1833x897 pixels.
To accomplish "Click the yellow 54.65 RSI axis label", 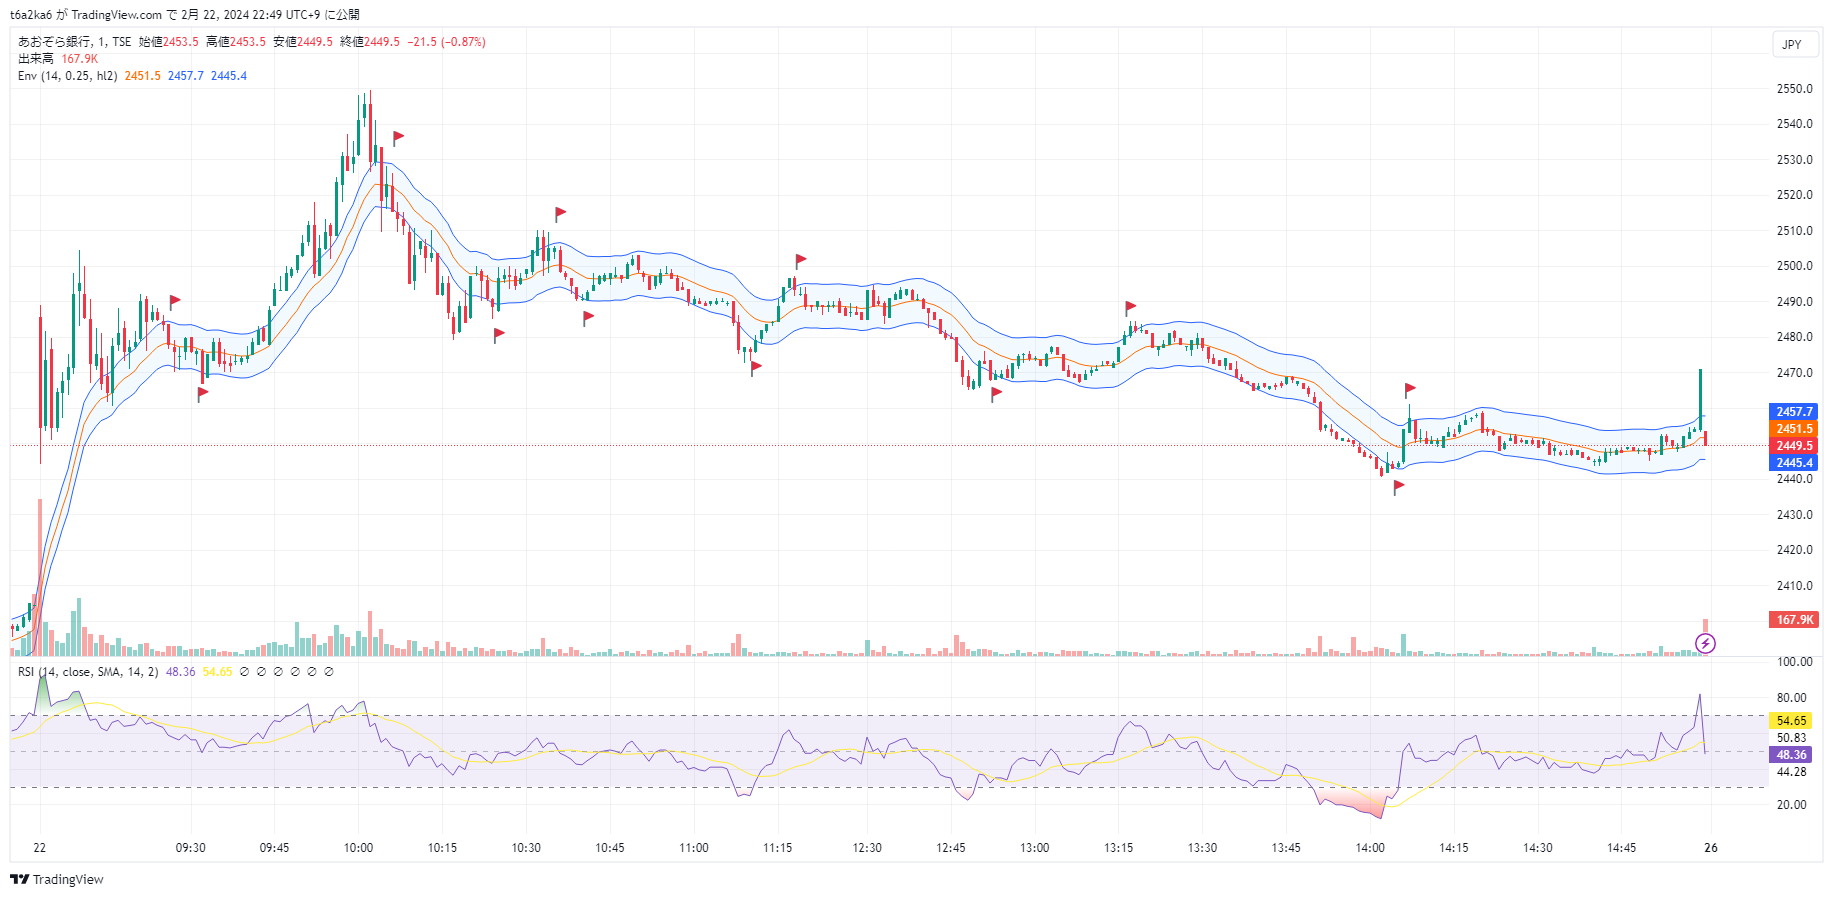I will point(1791,721).
